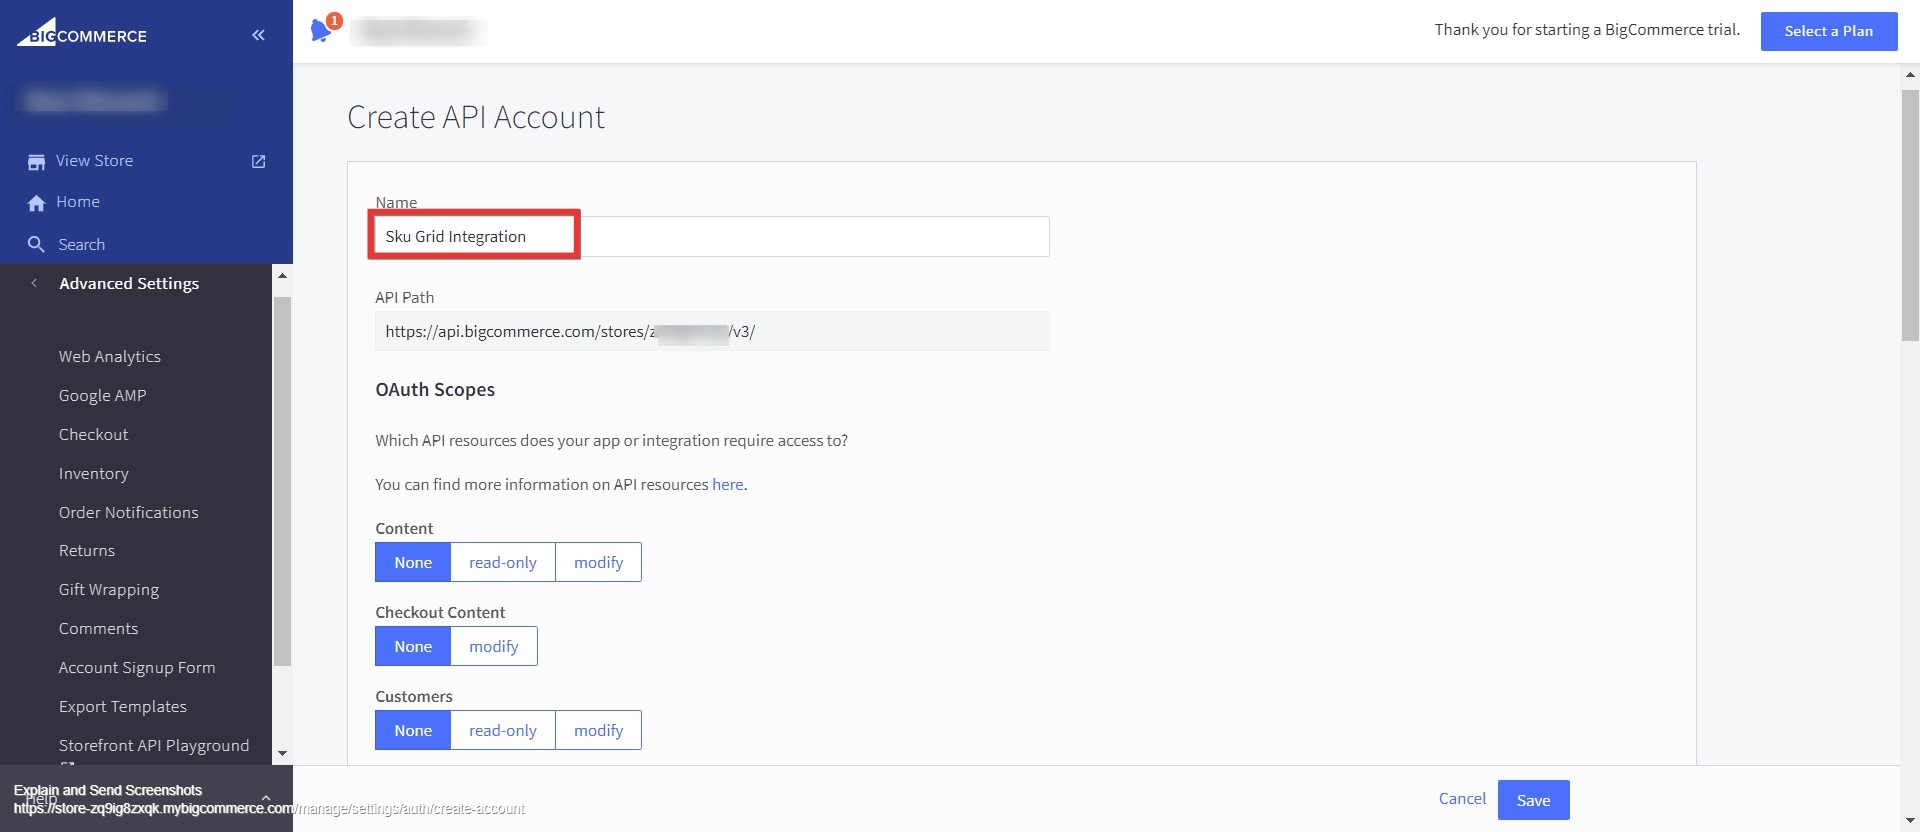Open Web Analytics settings
This screenshot has height=832, width=1920.
tap(109, 356)
